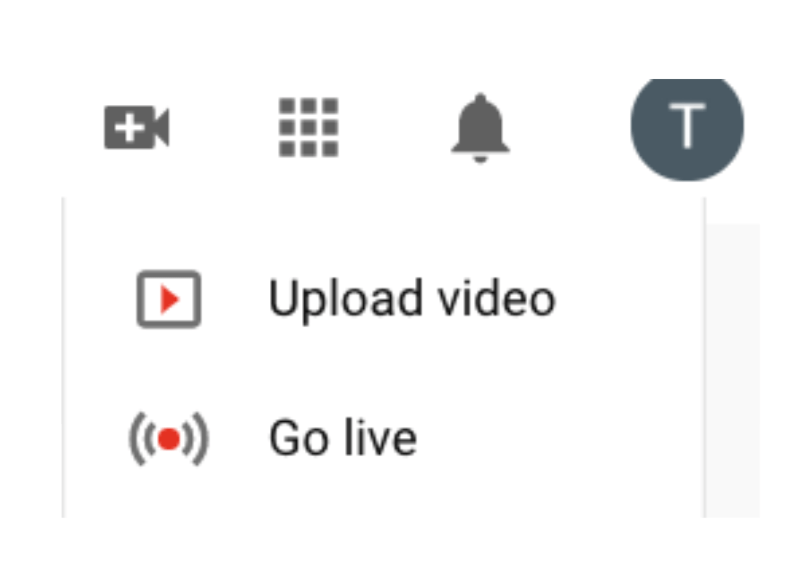Click the gray strip right of menu
This screenshot has width=804, height=576.
733,370
